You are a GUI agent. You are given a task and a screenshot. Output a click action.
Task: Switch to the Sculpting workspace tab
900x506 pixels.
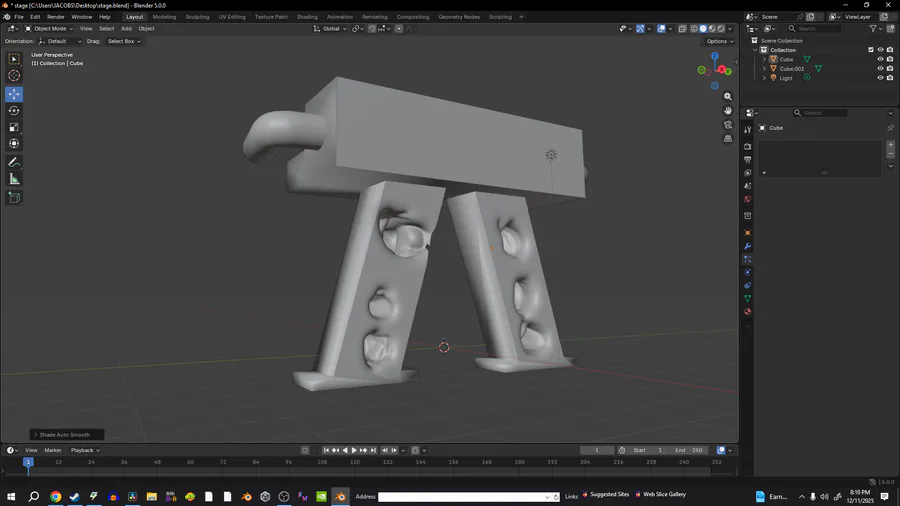coord(197,17)
